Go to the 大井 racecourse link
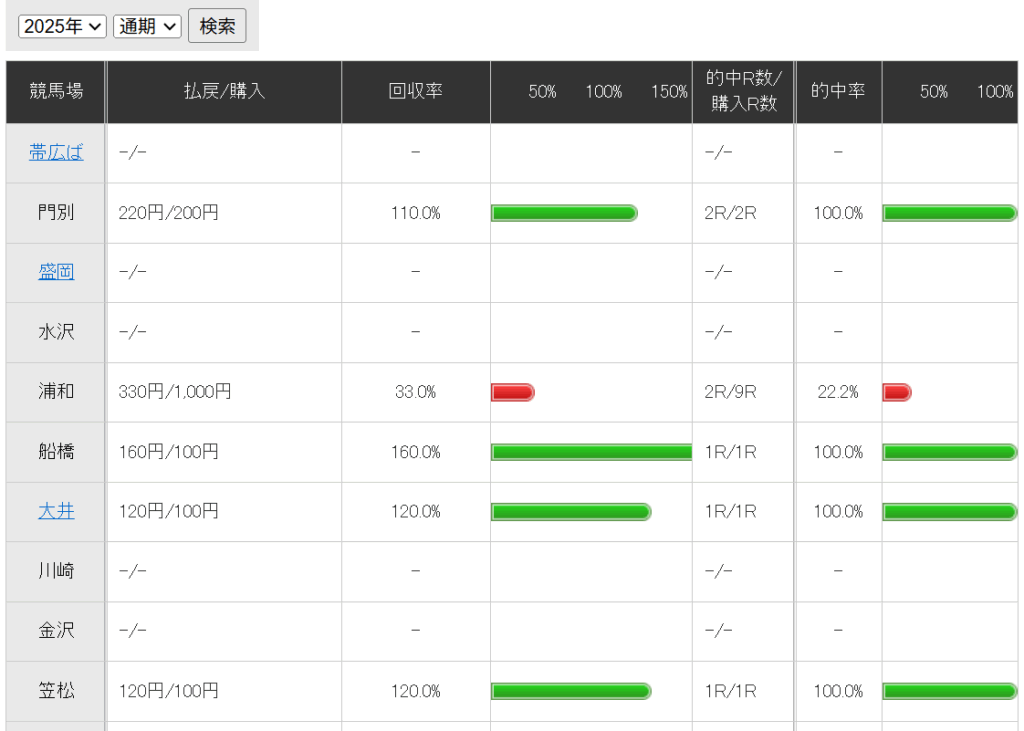This screenshot has height=731, width=1024. point(56,511)
